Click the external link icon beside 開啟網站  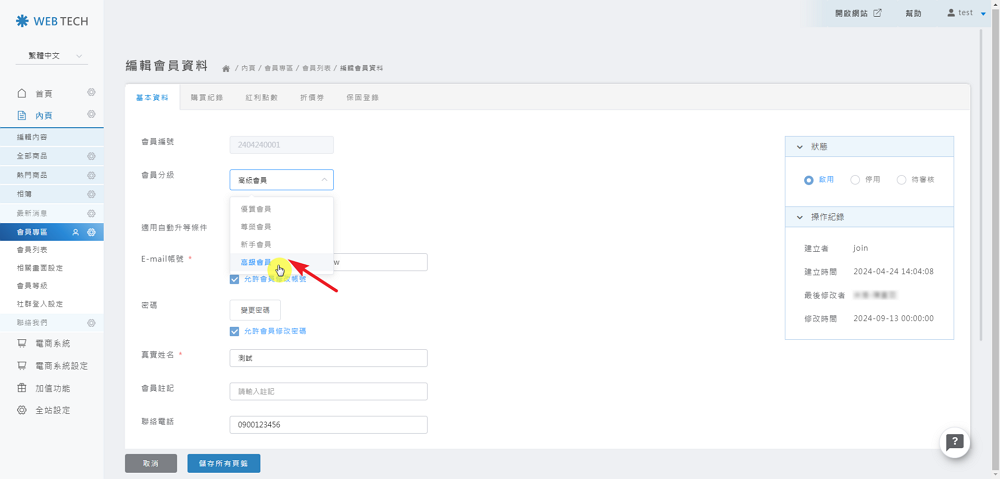878,13
